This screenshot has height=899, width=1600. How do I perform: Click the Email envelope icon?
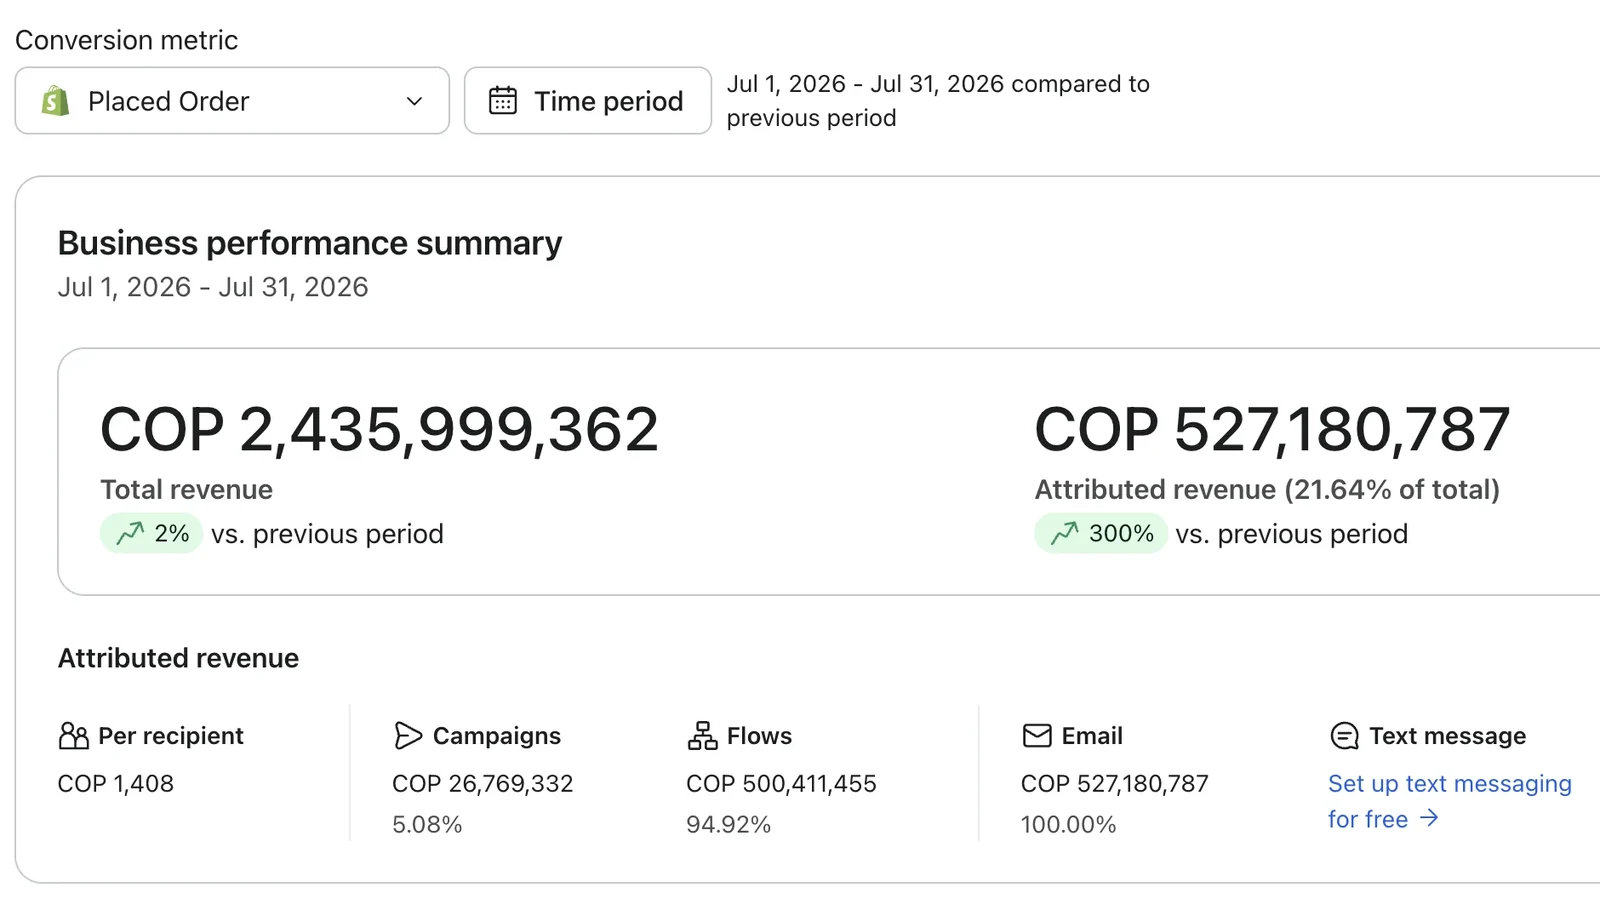1037,736
